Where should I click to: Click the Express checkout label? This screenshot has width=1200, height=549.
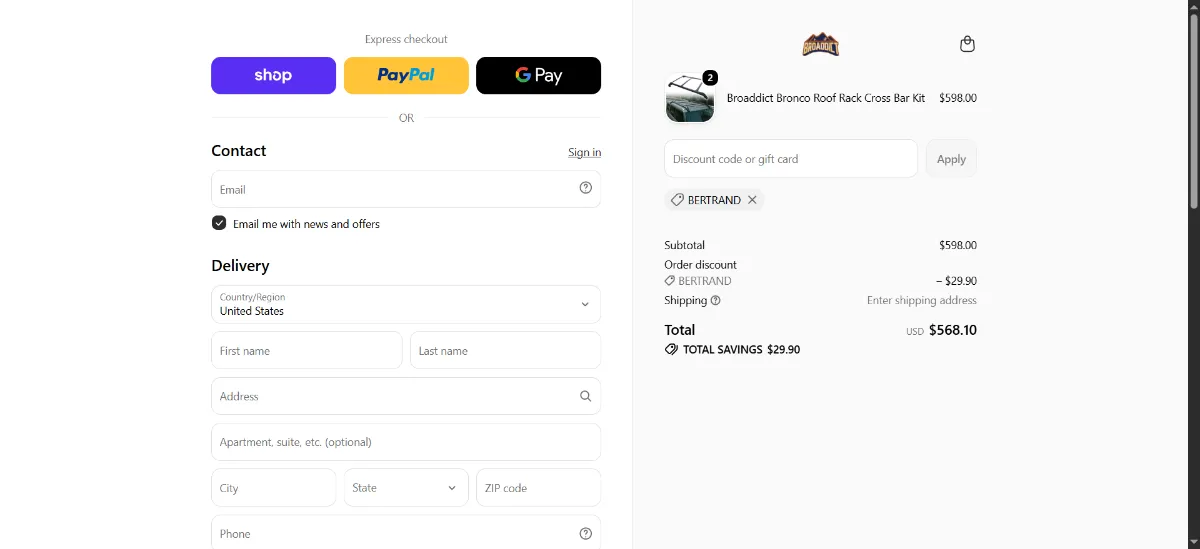[x=406, y=39]
